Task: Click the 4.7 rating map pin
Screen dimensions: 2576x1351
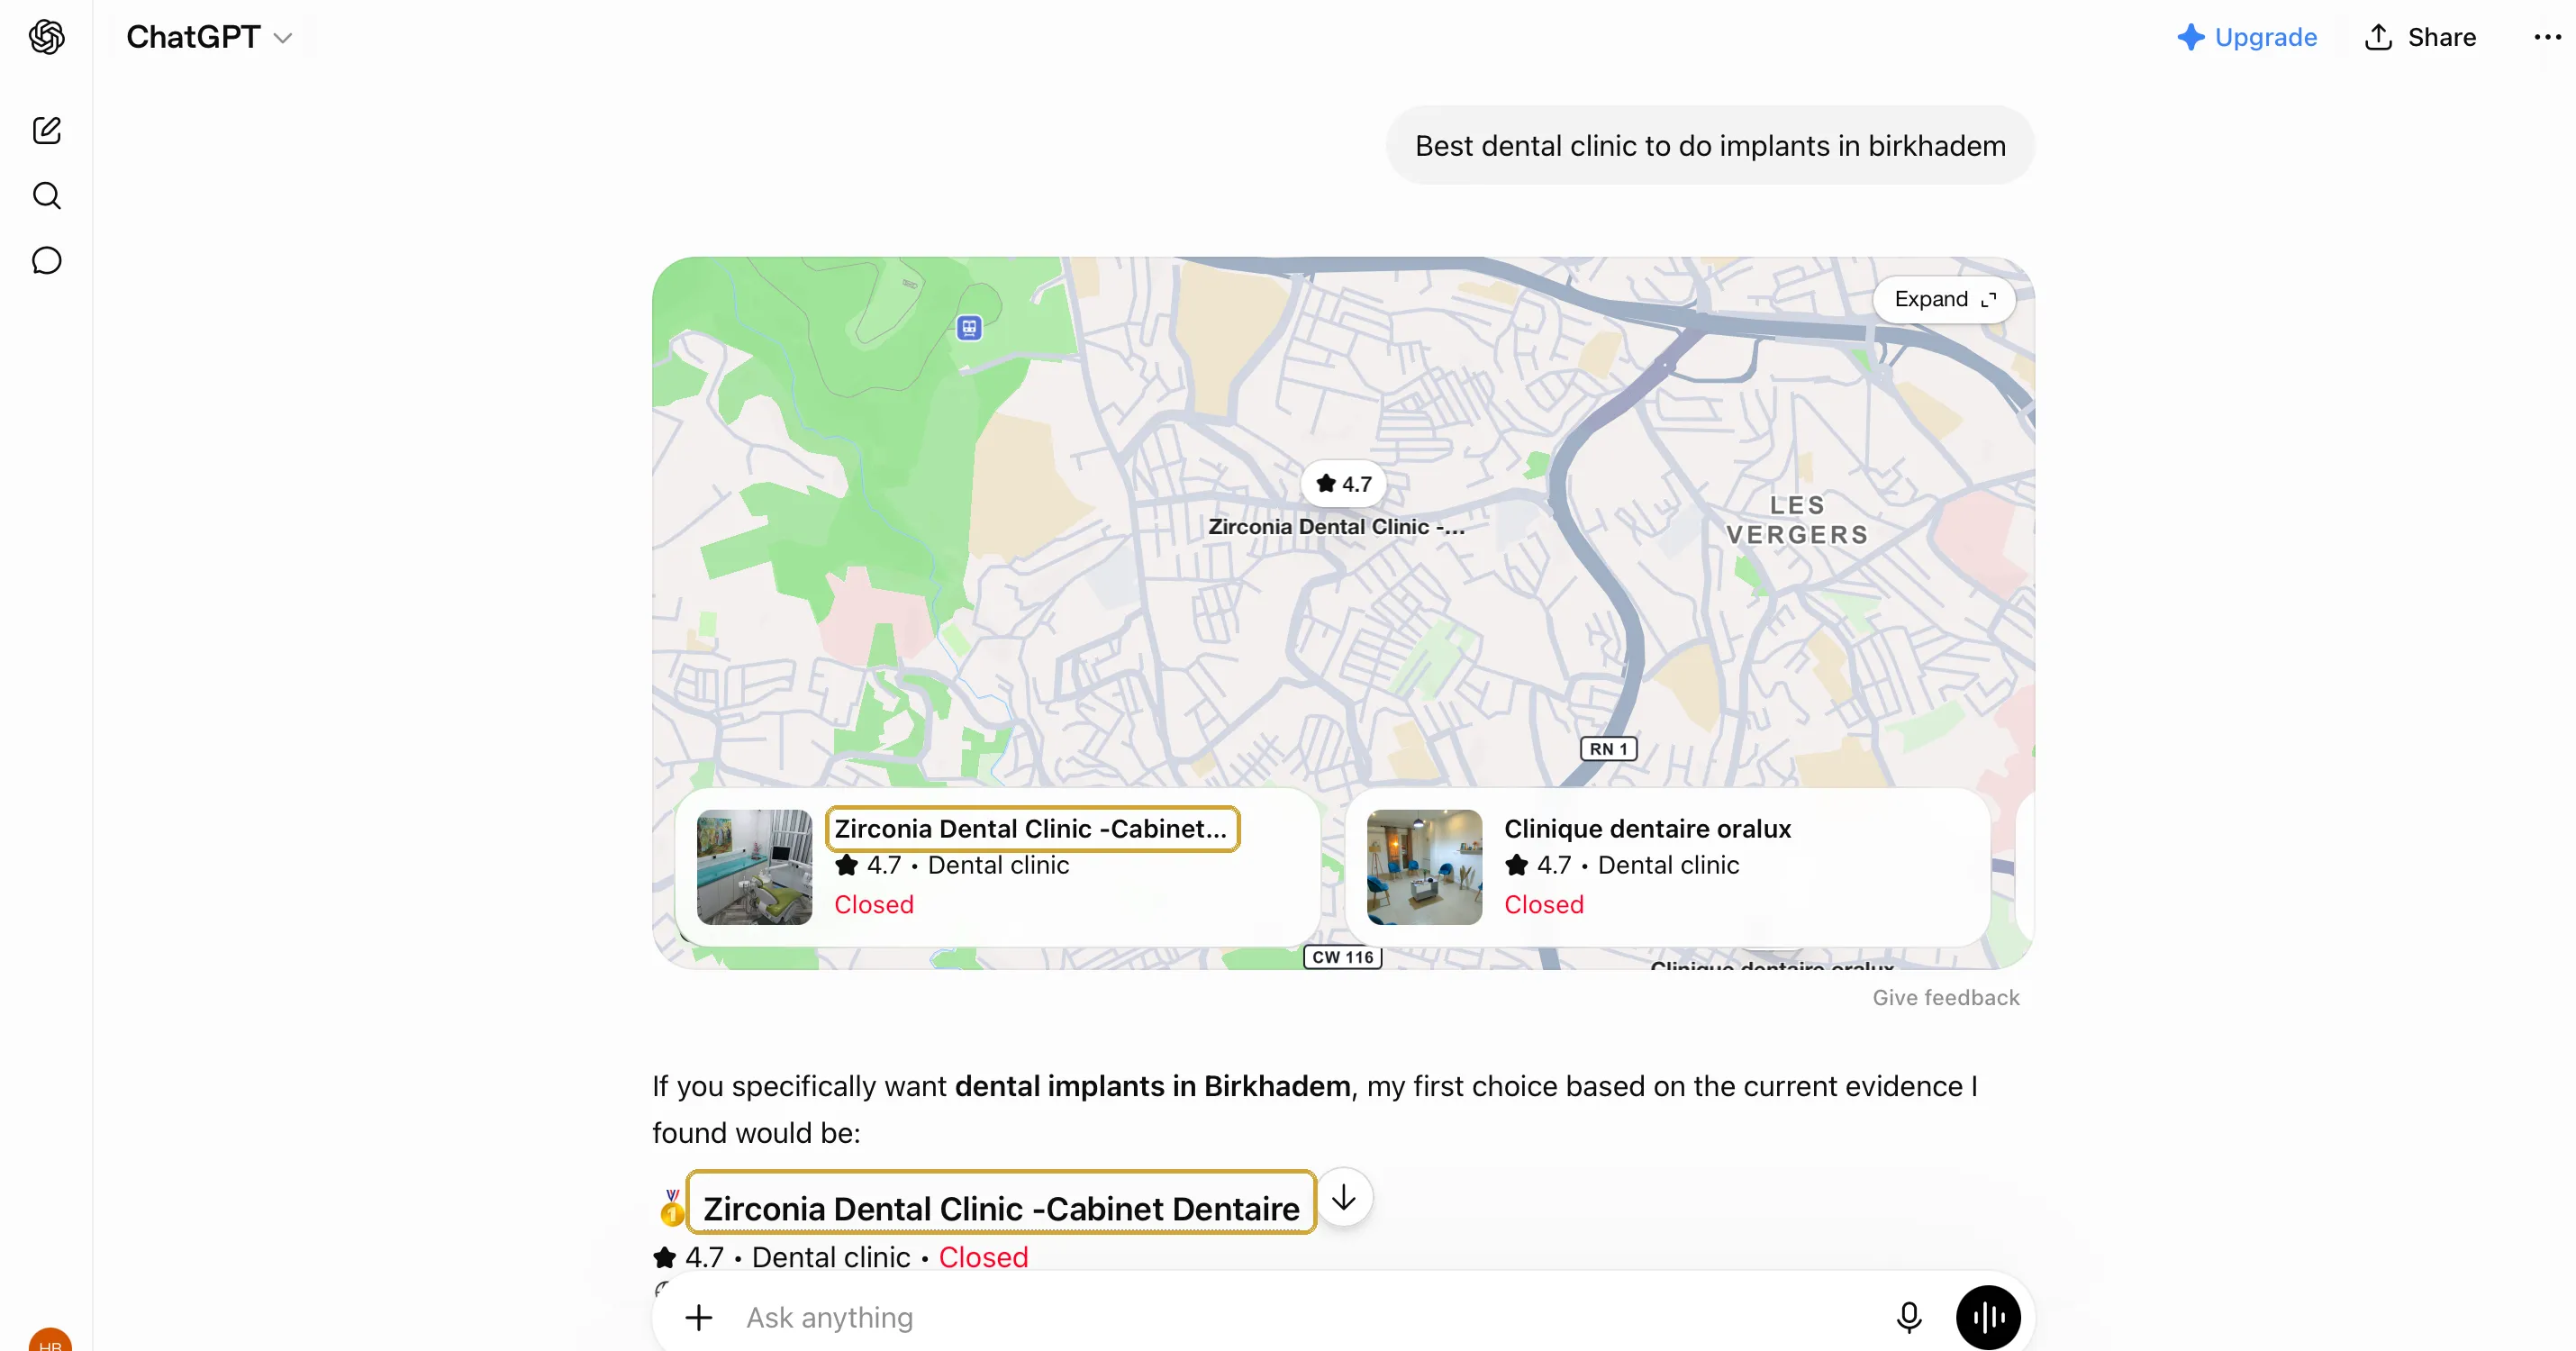Action: click(1343, 484)
